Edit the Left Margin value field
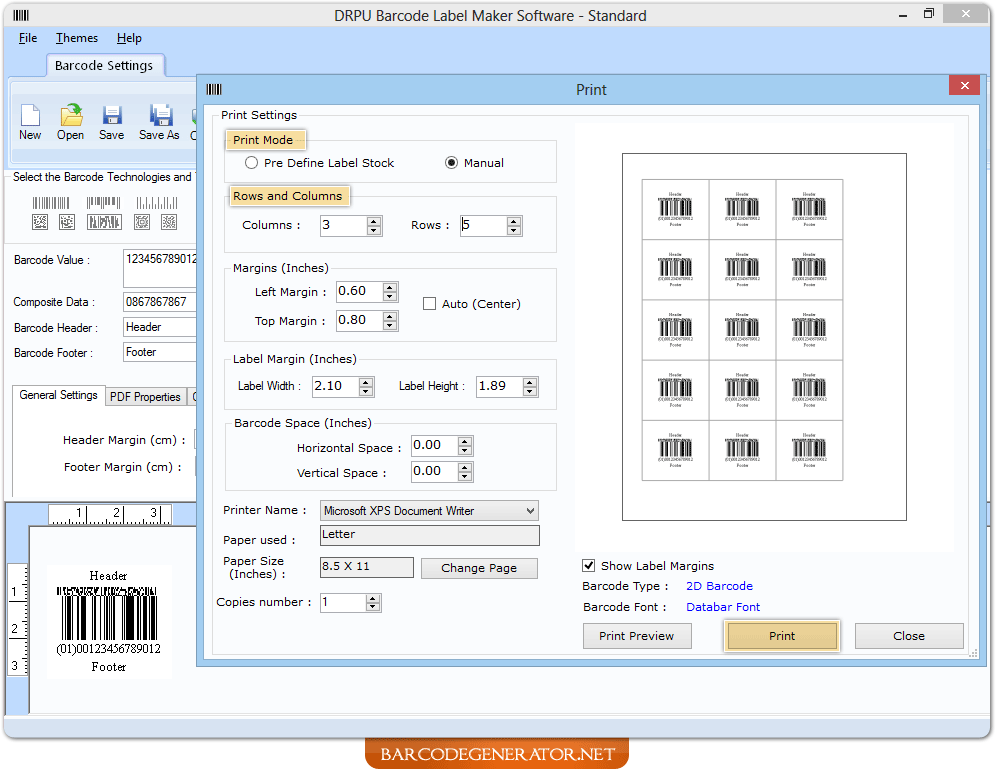 pyautogui.click(x=356, y=291)
